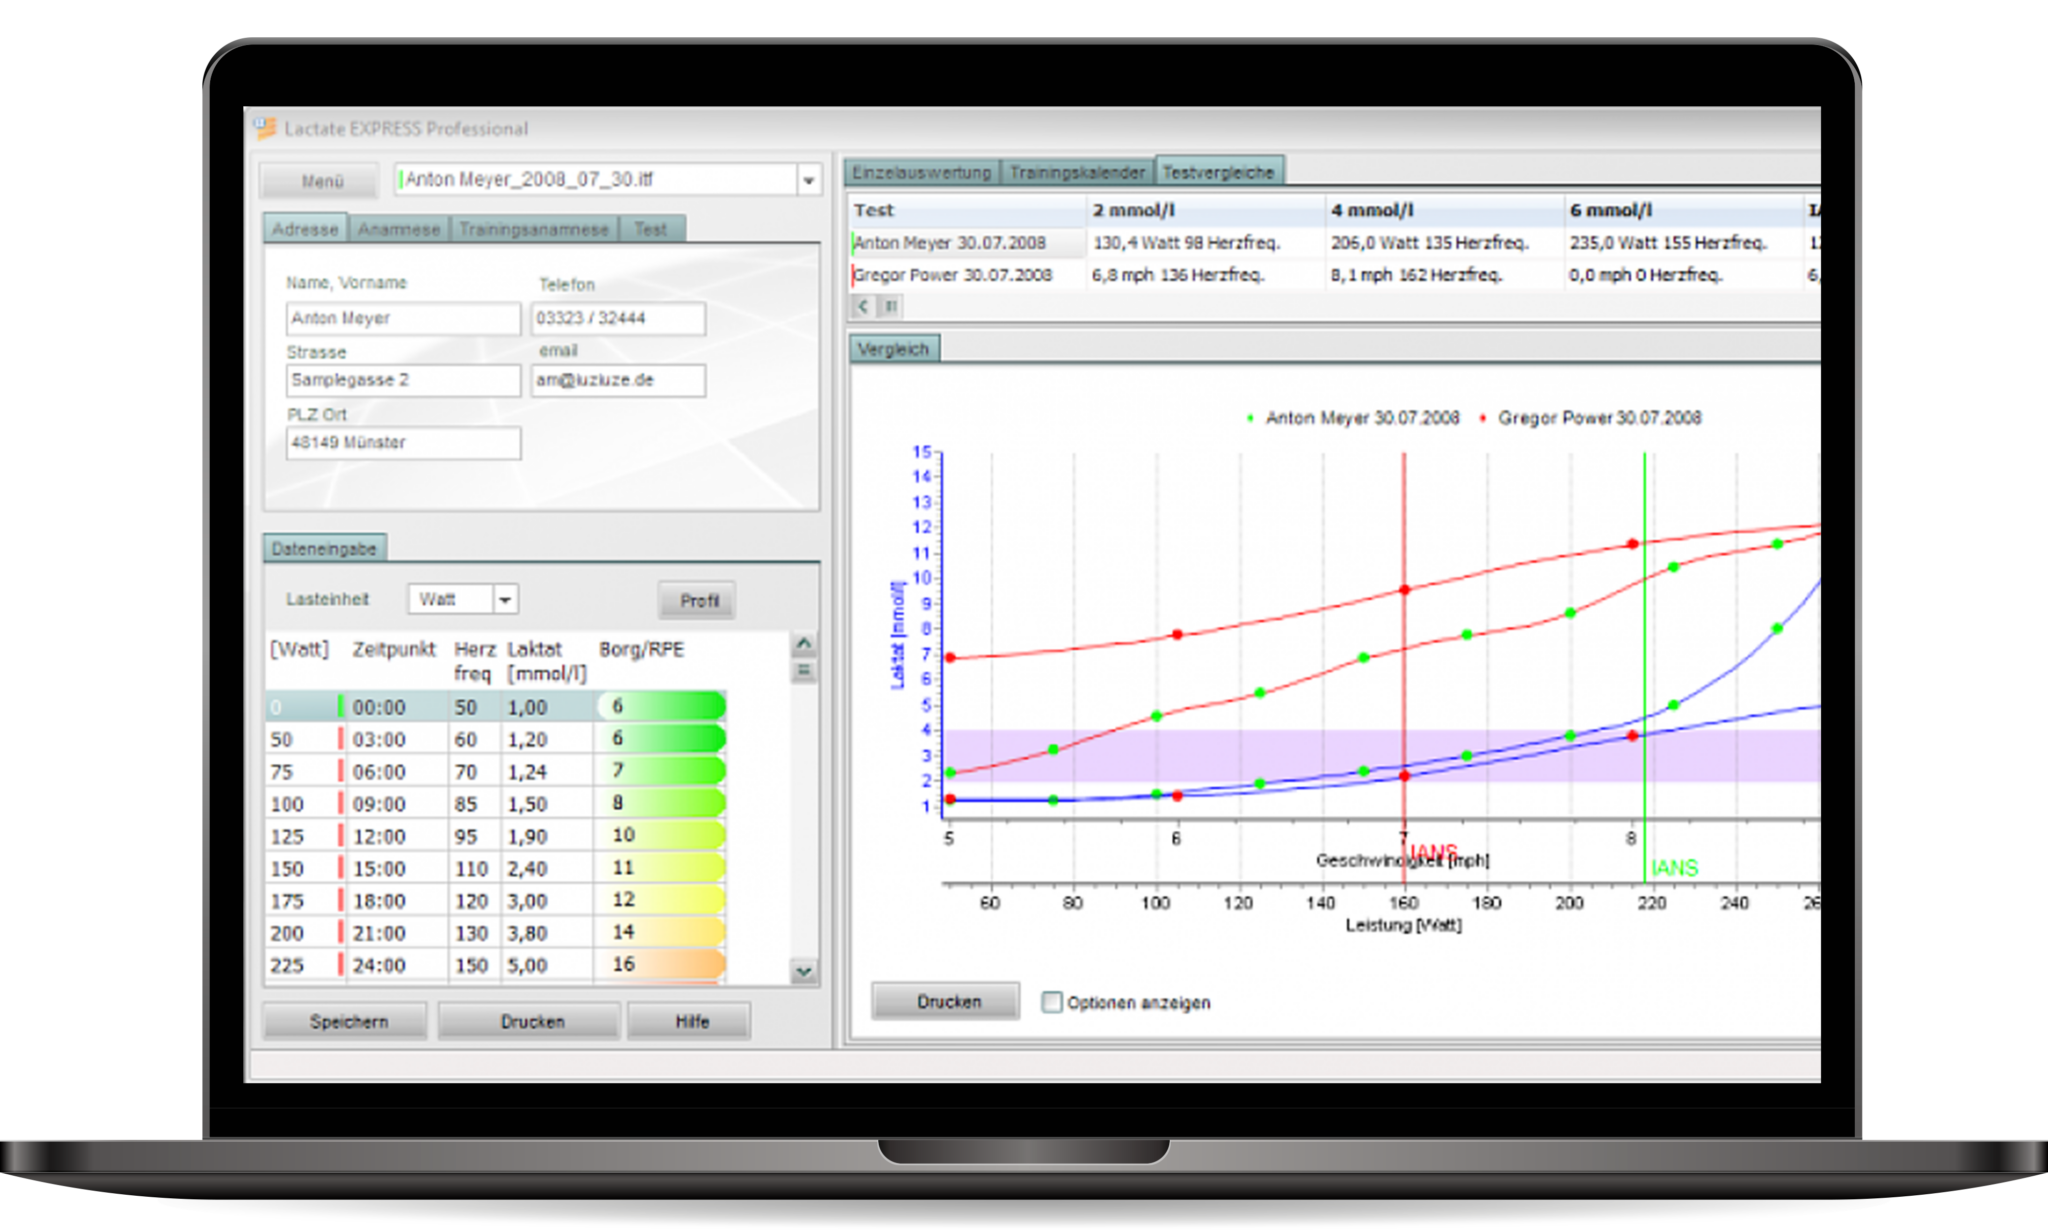Open the Anton Meyer_2008_07_30.itf file dropdown

tap(807, 181)
